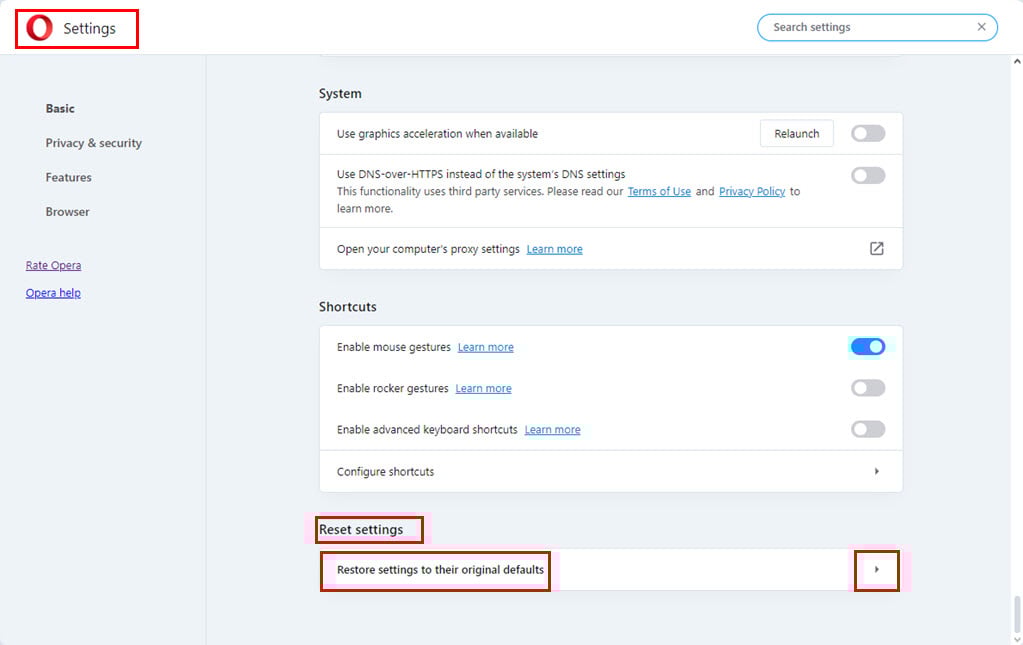Image resolution: width=1023 pixels, height=645 pixels.
Task: Expand Configure shortcuts arrow
Action: pos(876,471)
